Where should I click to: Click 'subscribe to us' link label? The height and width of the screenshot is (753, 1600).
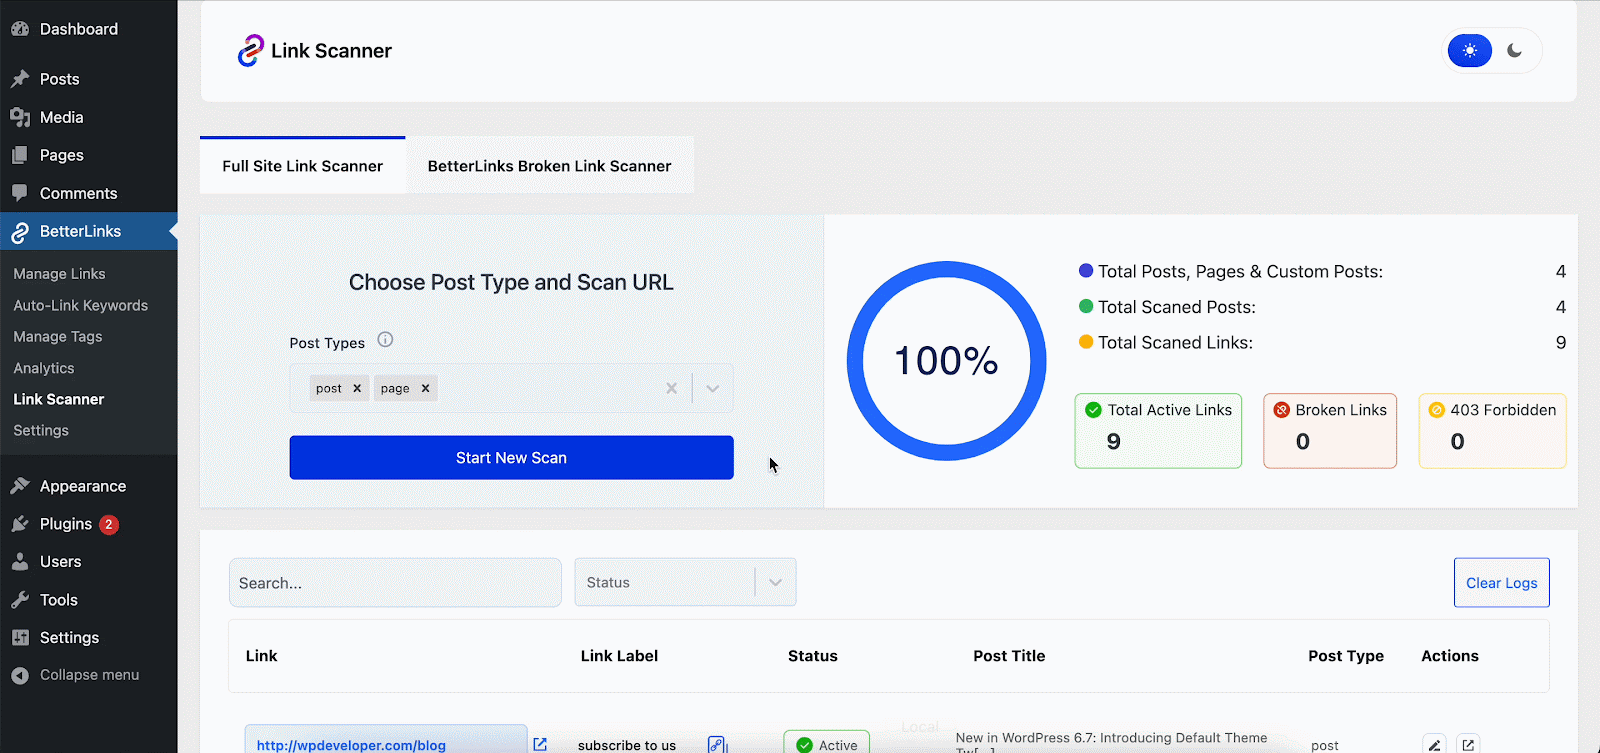tap(627, 745)
